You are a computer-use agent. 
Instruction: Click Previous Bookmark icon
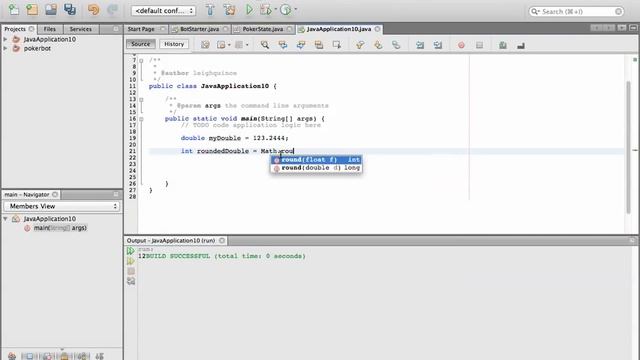tap(360, 45)
